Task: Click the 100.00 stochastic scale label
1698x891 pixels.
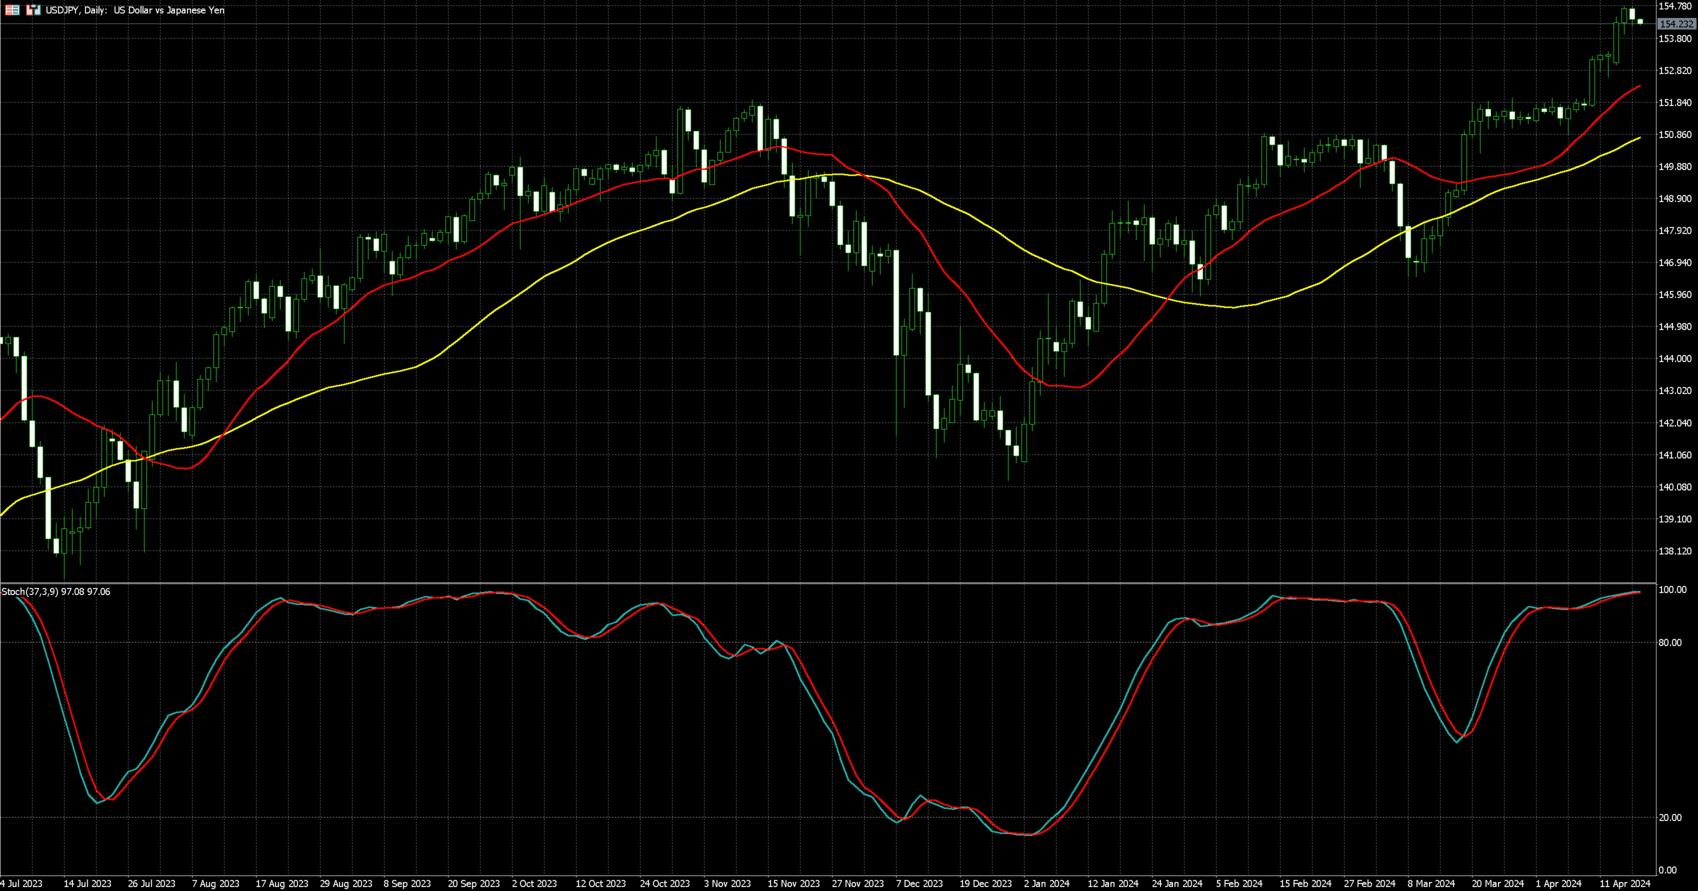Action: point(1671,590)
